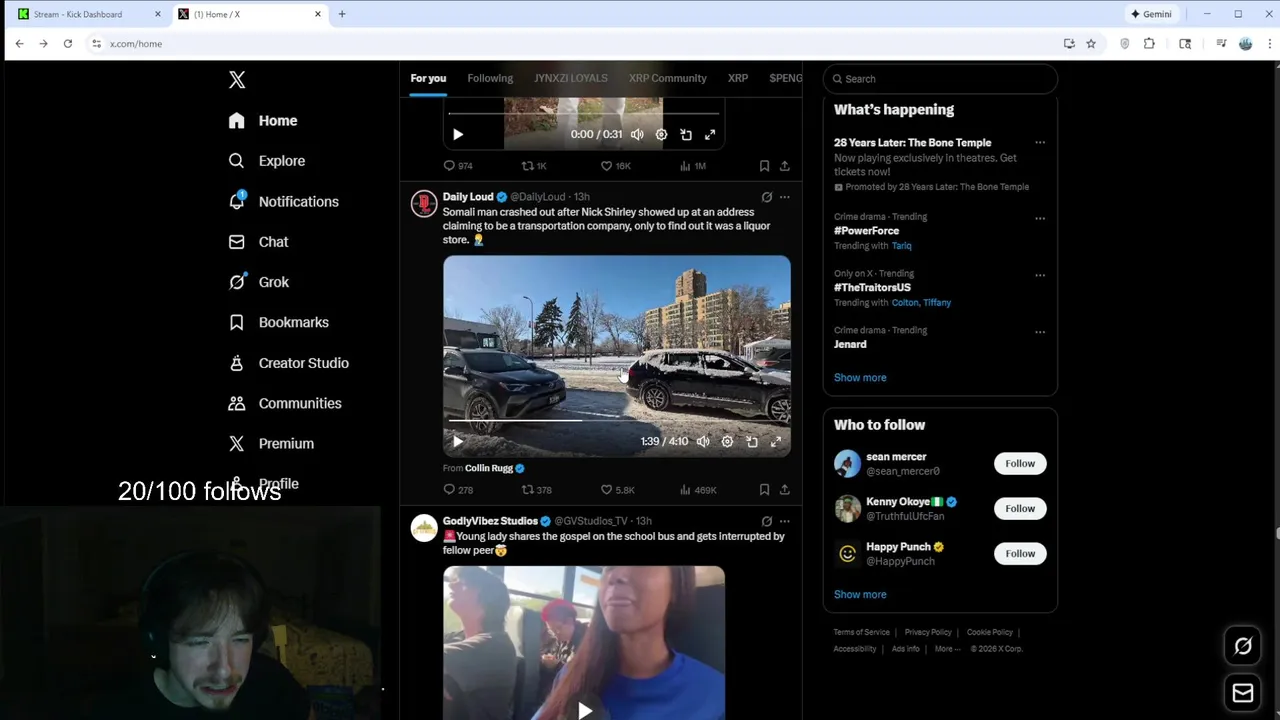Switch to the XRP tab
The image size is (1280, 720).
pos(738,78)
